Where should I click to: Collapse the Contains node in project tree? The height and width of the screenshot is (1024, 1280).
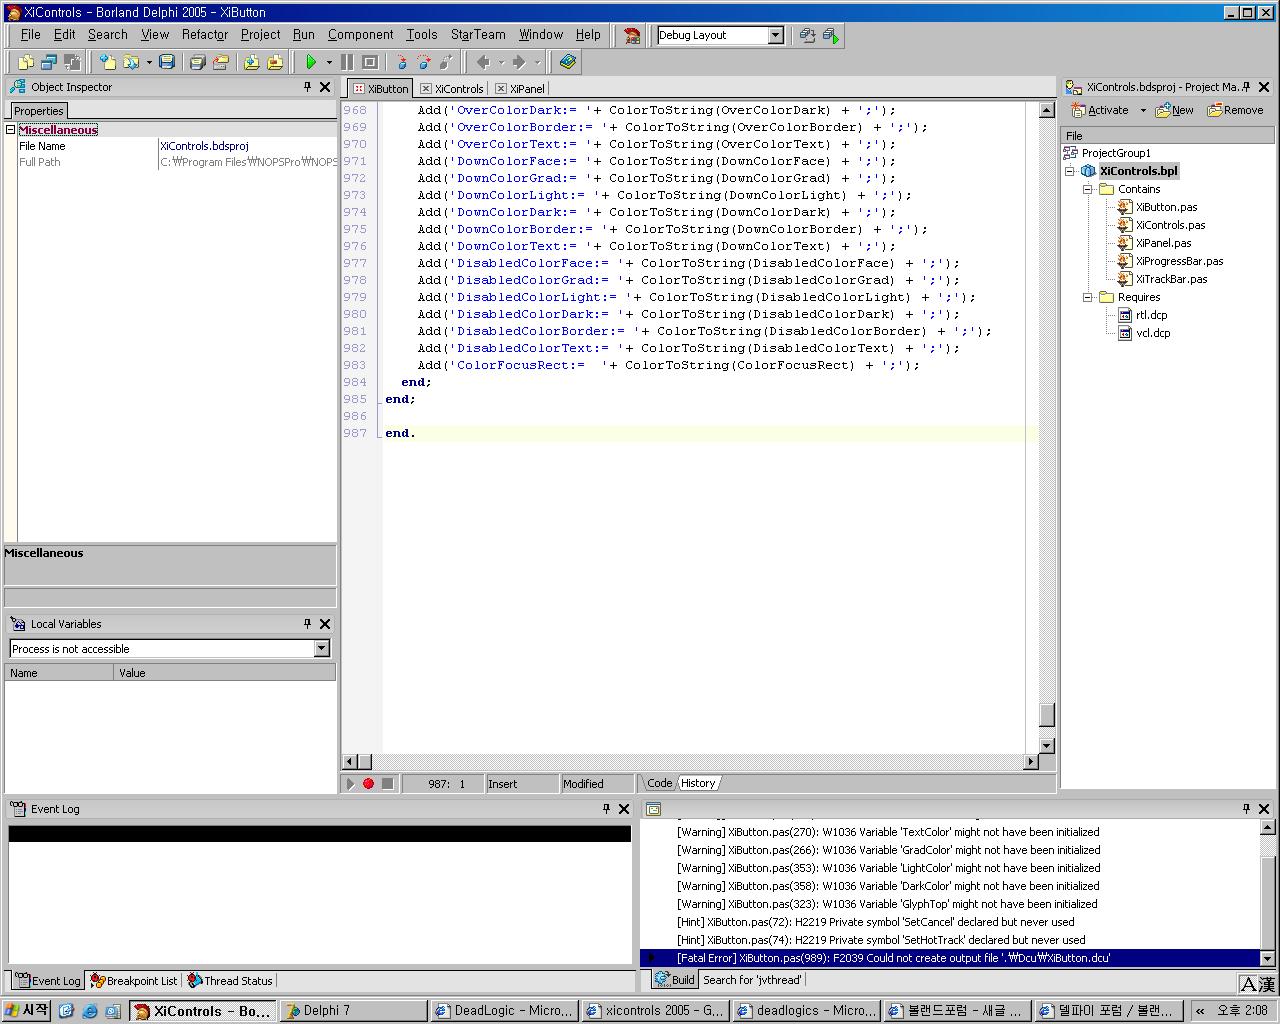click(x=1088, y=189)
